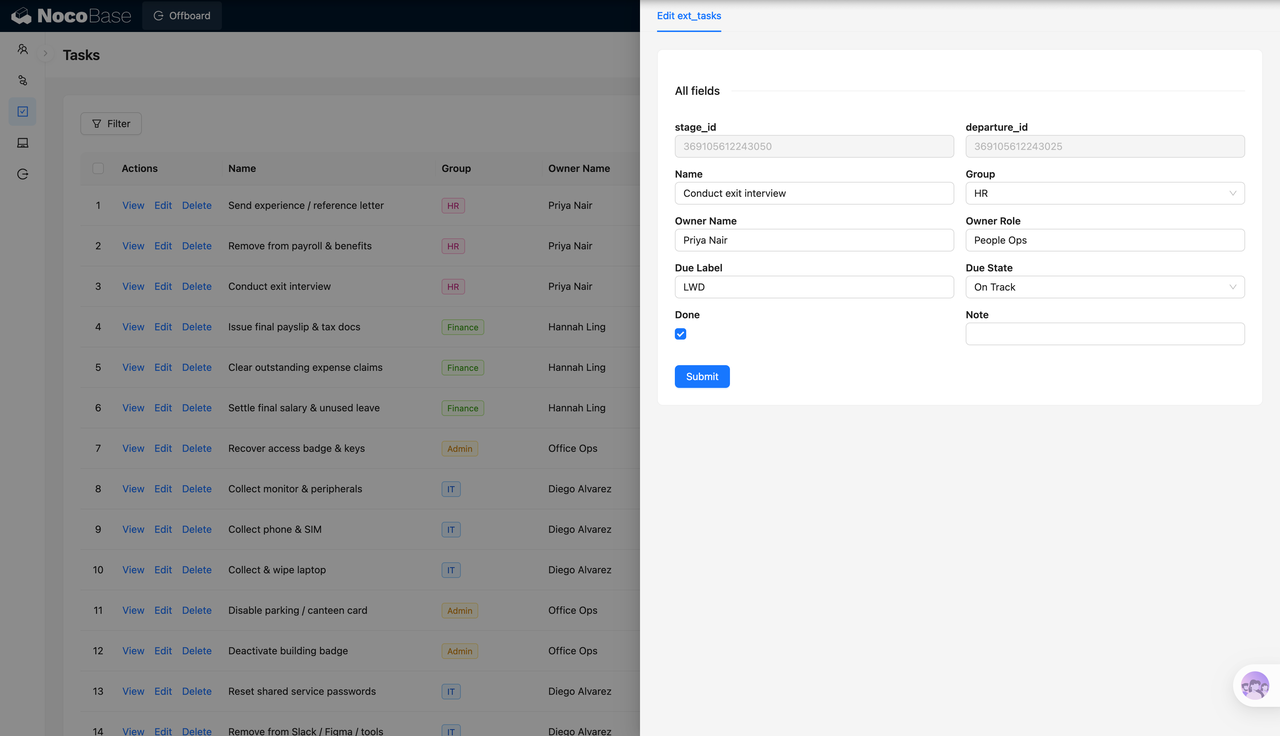This screenshot has width=1280, height=736.
Task: Toggle the Done checkbox
Action: (681, 334)
